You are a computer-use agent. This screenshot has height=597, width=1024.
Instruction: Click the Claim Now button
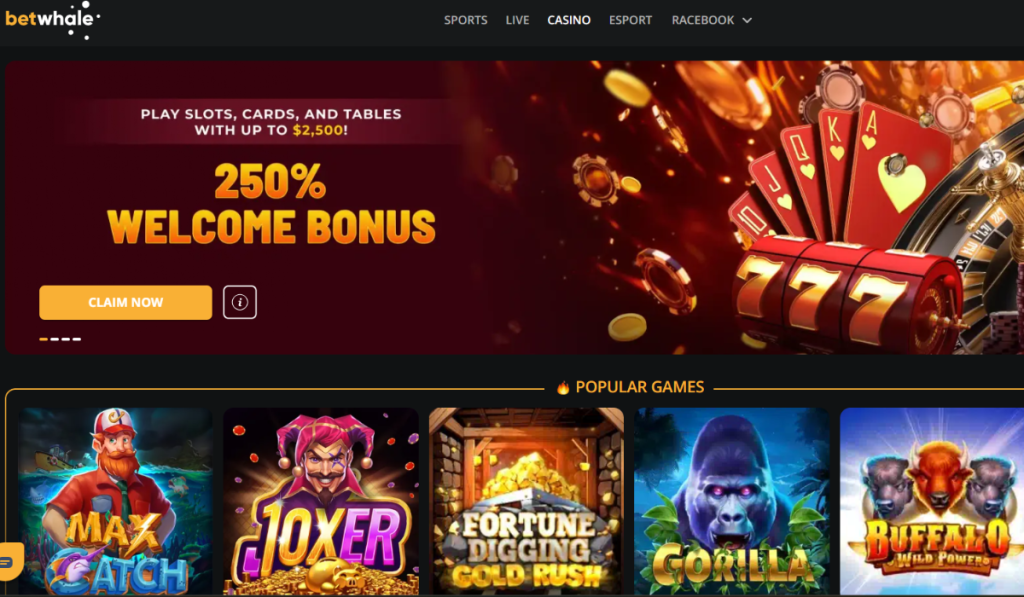pyautogui.click(x=125, y=302)
